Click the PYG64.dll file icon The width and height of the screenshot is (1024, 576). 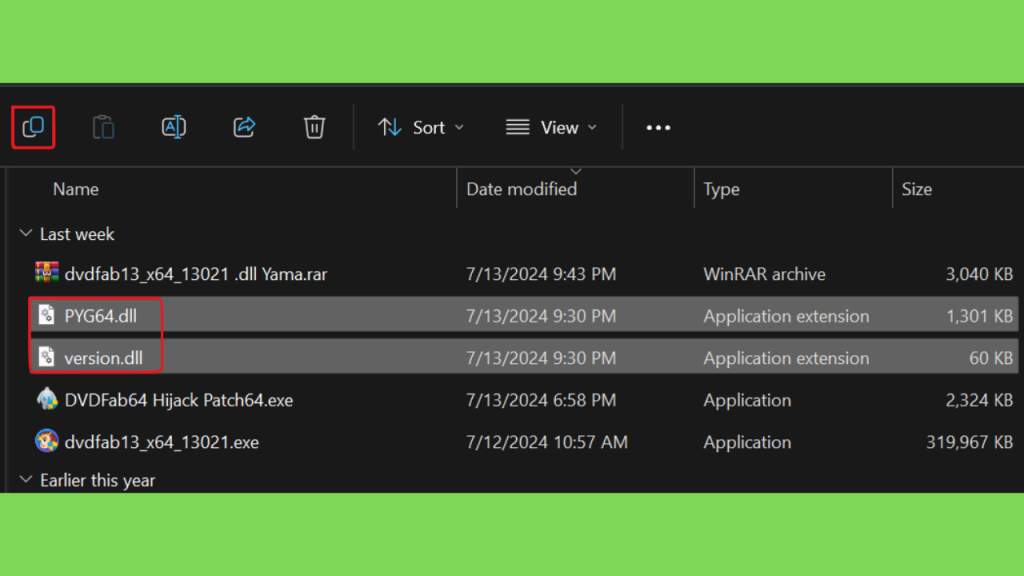pos(46,315)
